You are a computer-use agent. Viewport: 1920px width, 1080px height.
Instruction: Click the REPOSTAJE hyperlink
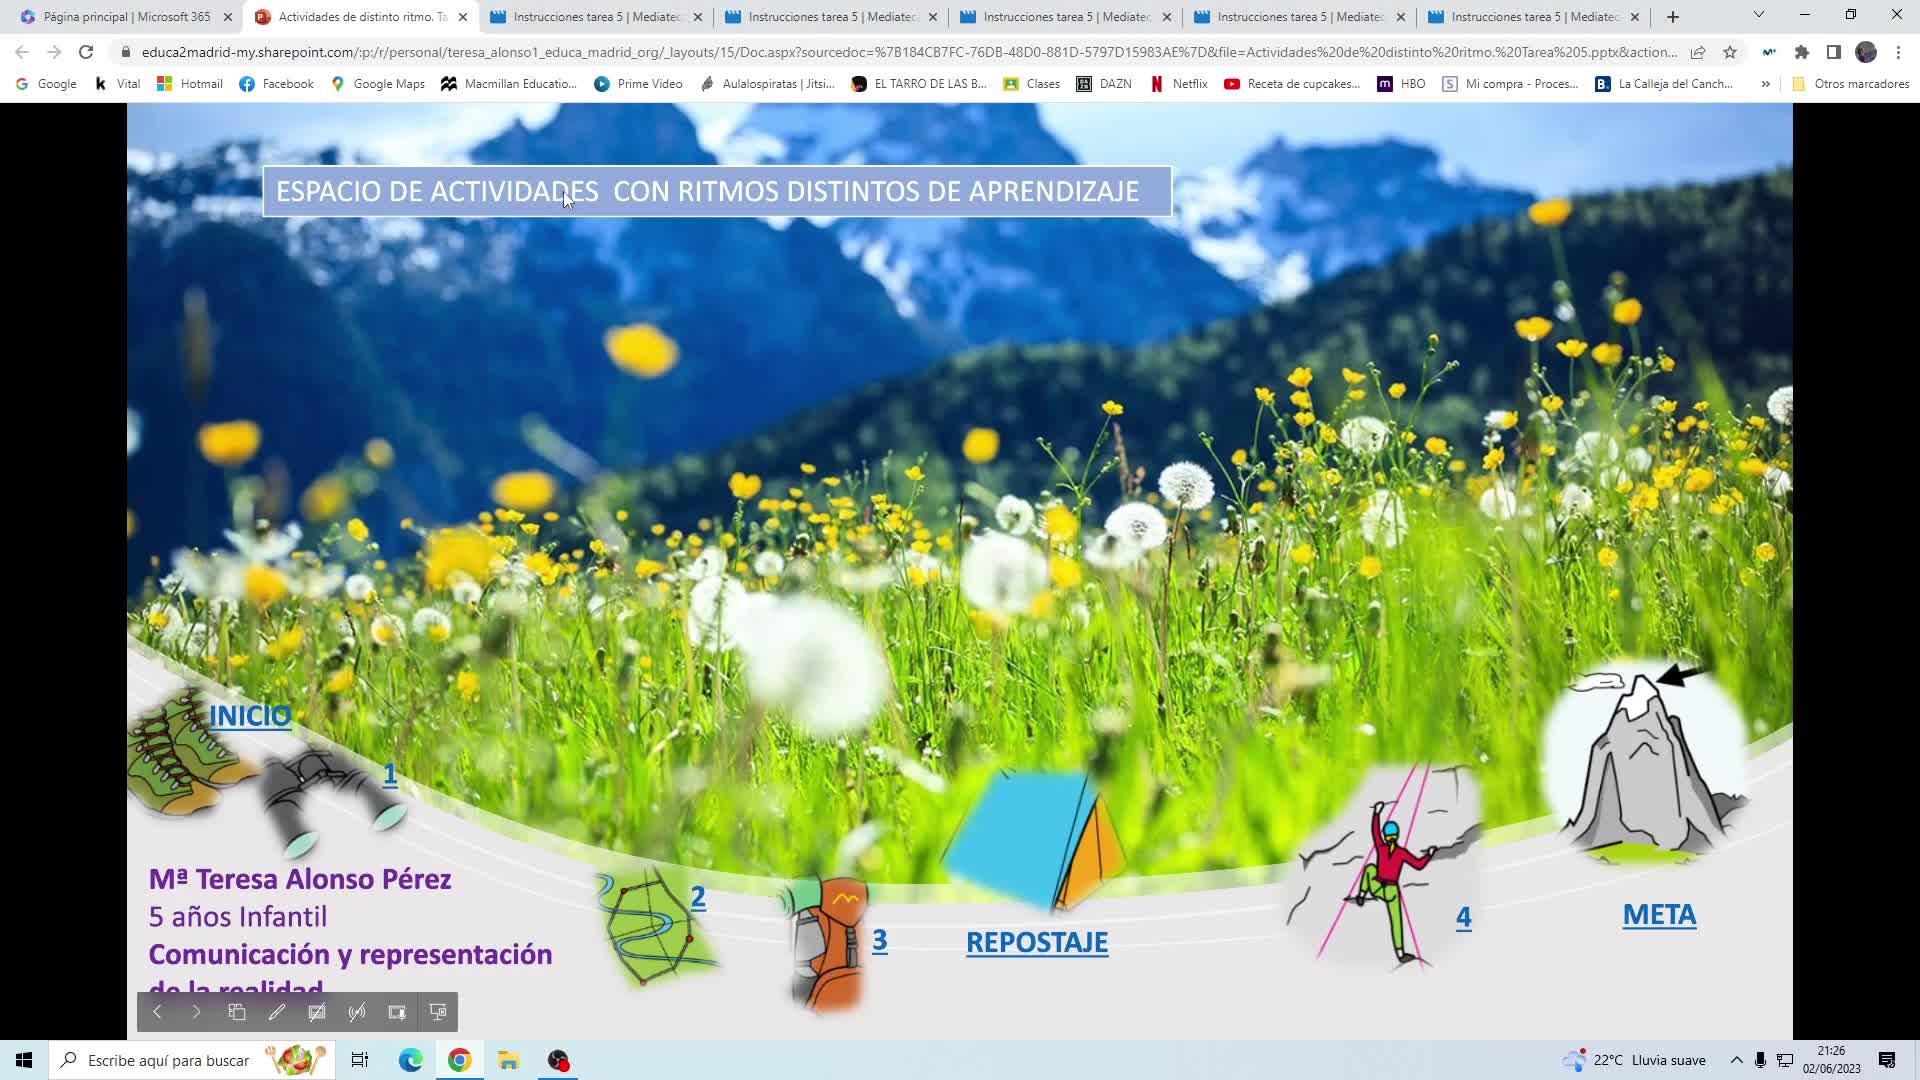click(1037, 942)
